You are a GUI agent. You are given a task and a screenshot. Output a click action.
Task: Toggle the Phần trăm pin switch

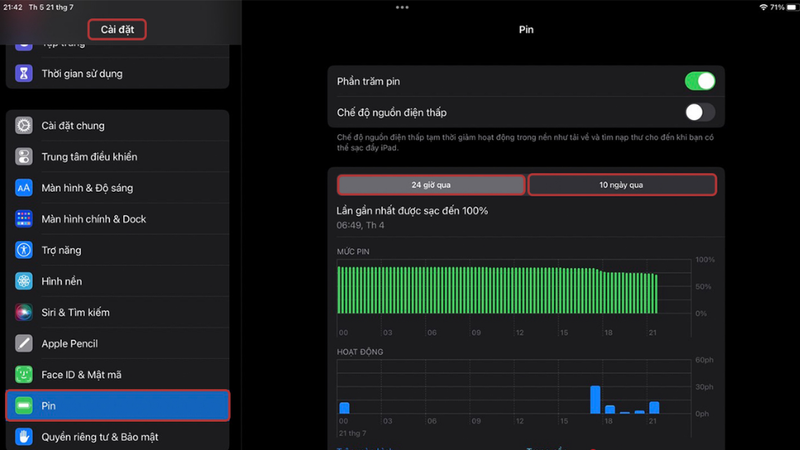coord(699,81)
